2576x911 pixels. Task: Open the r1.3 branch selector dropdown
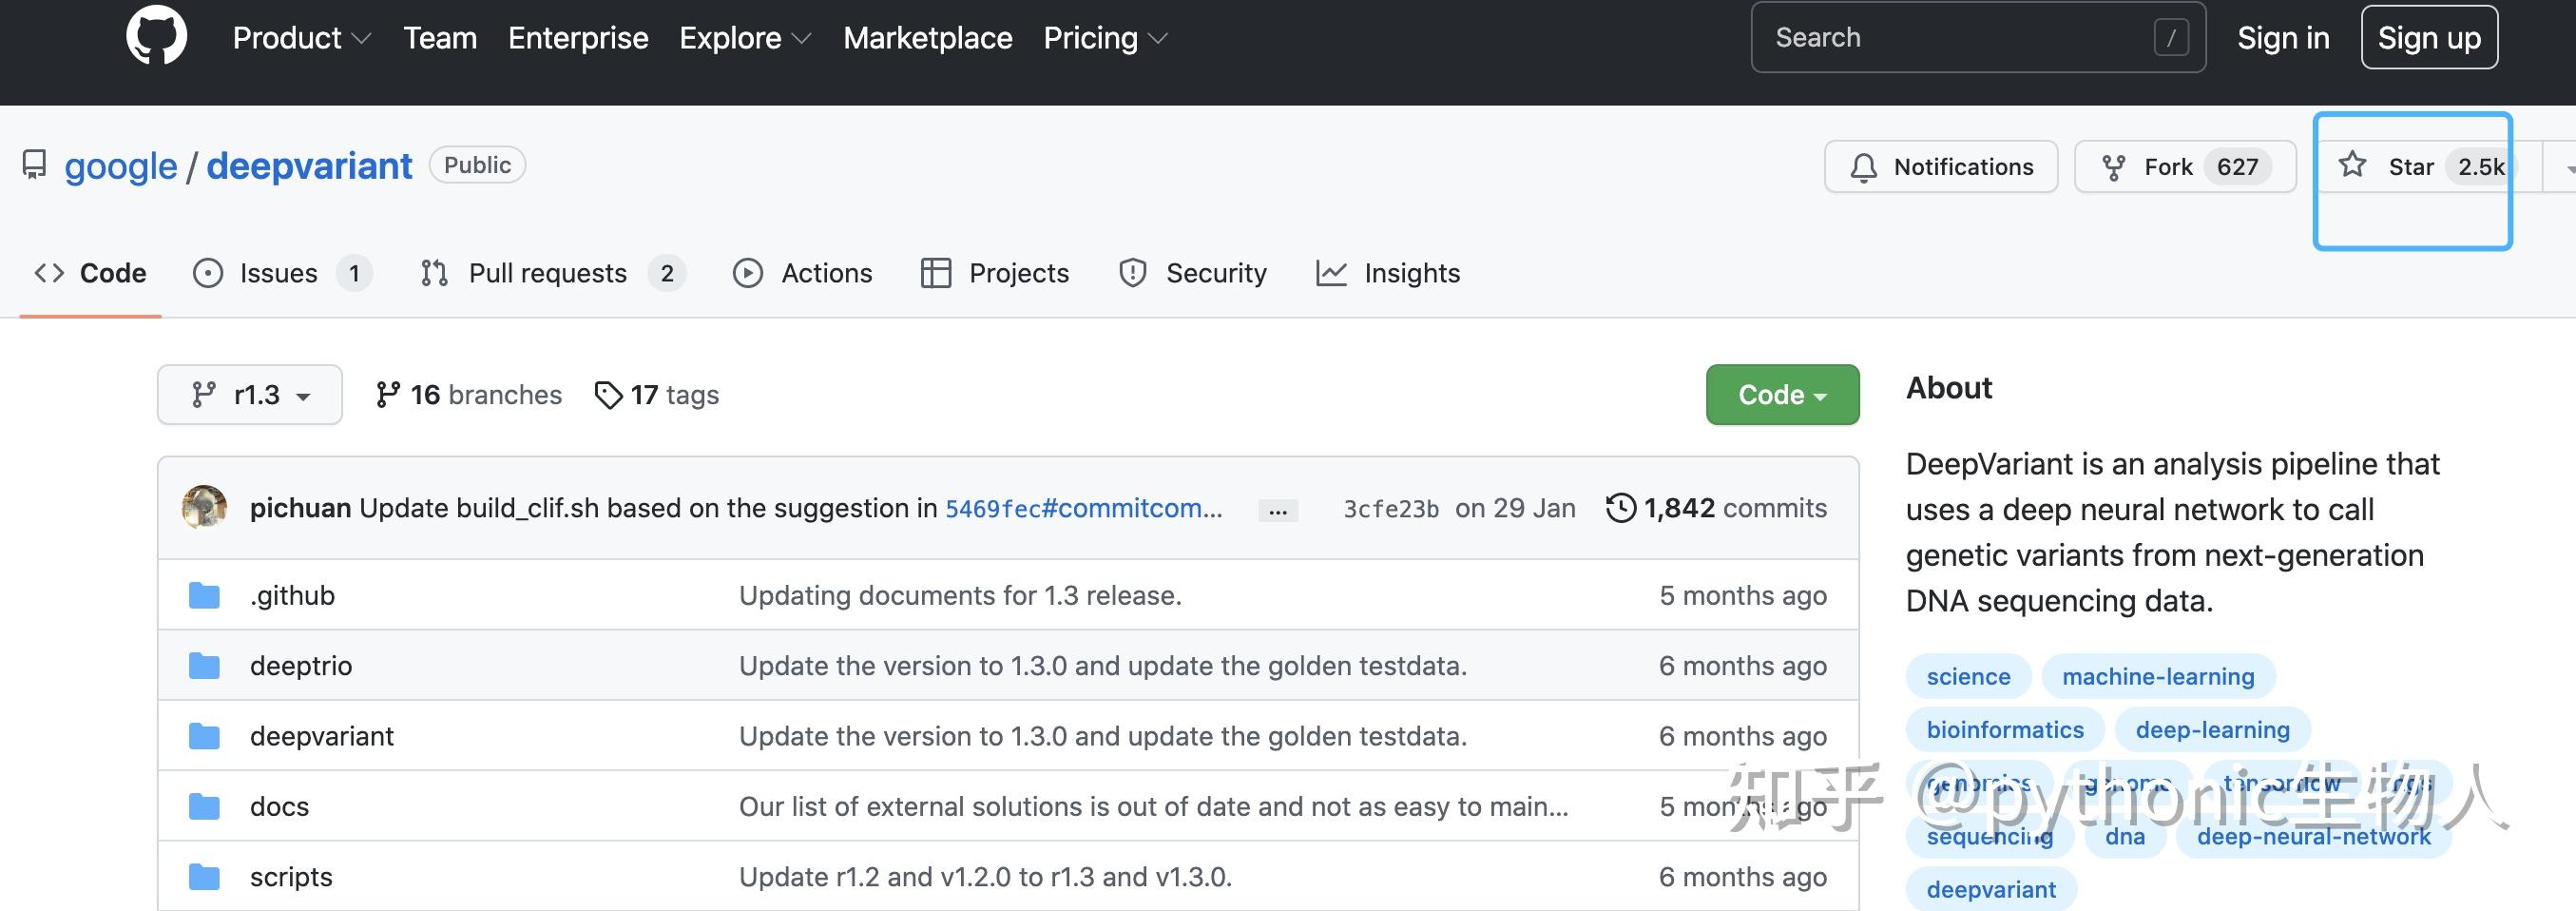click(x=250, y=395)
